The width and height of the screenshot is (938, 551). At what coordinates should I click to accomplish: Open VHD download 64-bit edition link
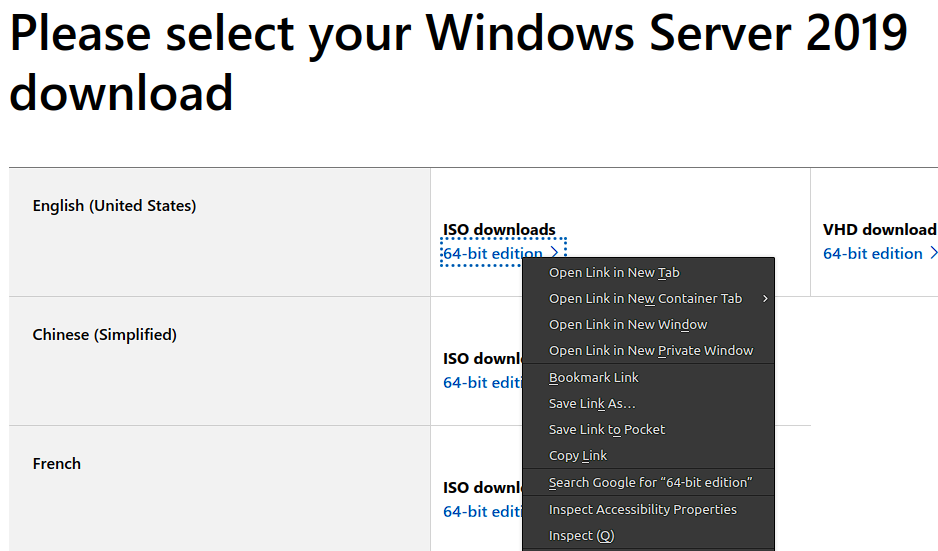point(879,254)
